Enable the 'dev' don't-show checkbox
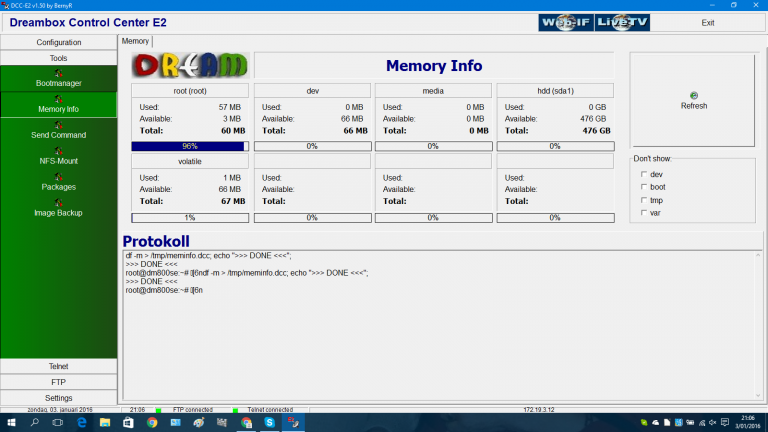This screenshot has height=432, width=768. coord(642,175)
